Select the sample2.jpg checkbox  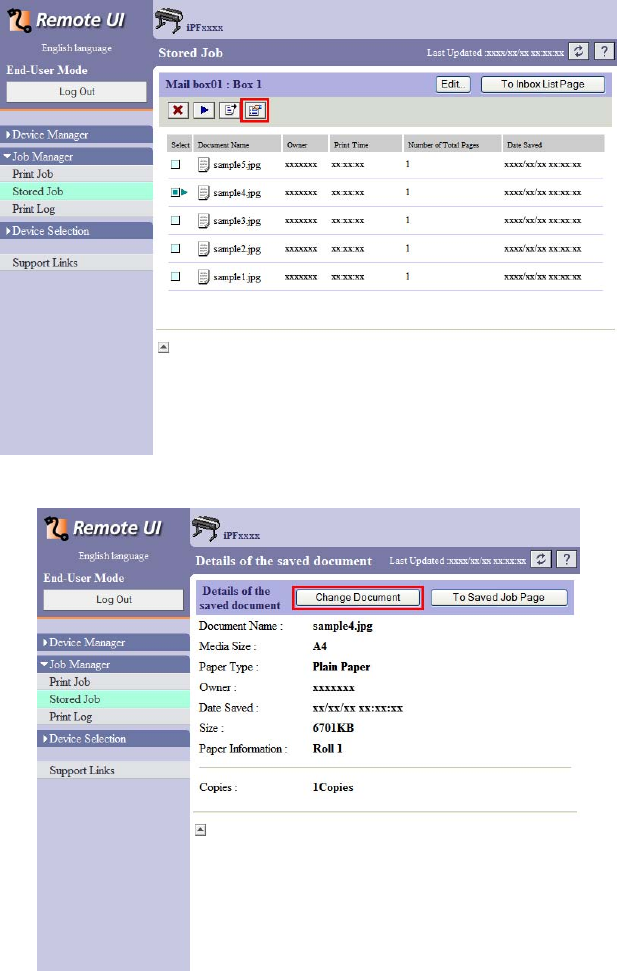pos(175,248)
